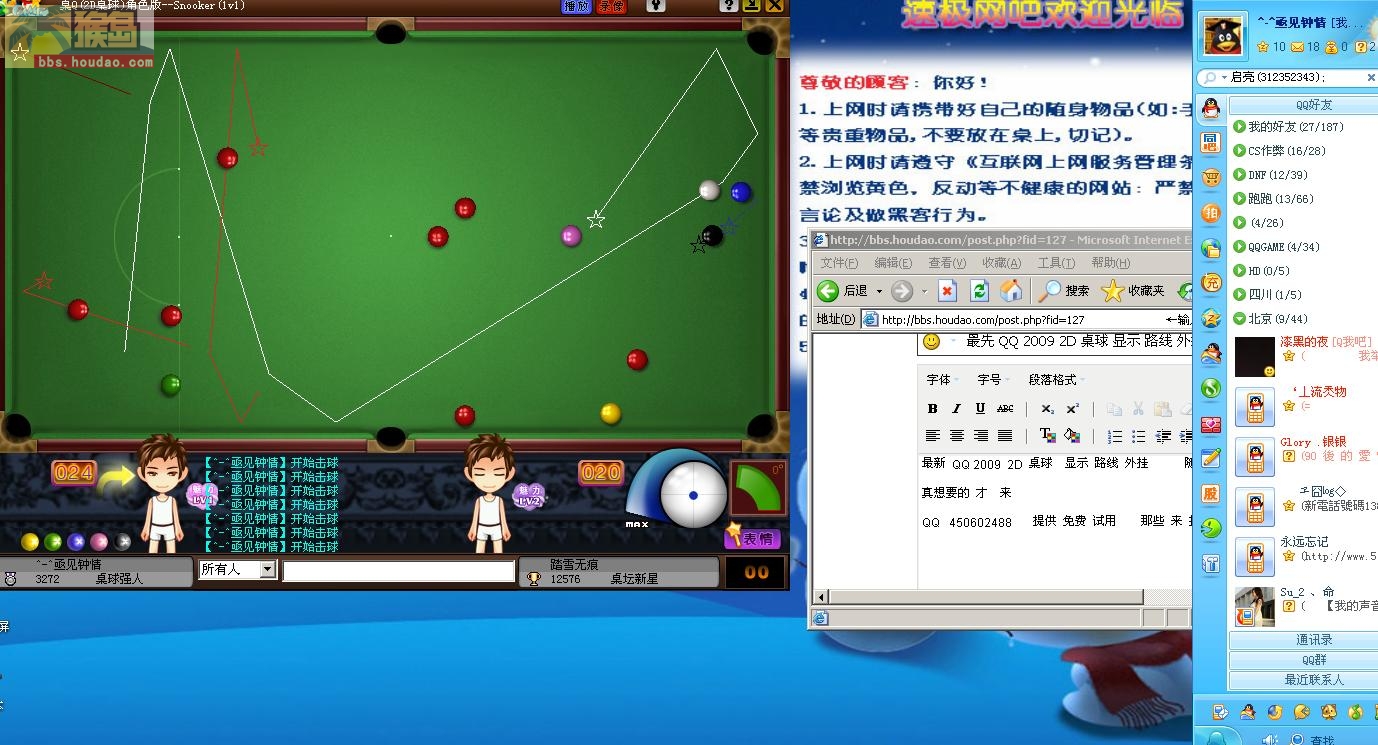Clear QQ search field with X

pyautogui.click(x=1370, y=78)
